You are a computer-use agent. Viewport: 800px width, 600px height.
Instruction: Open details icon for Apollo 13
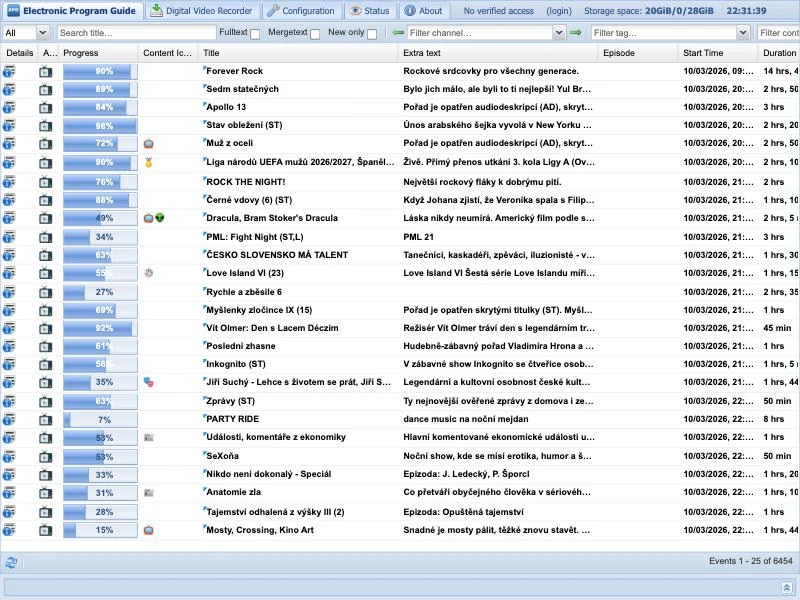(x=9, y=108)
